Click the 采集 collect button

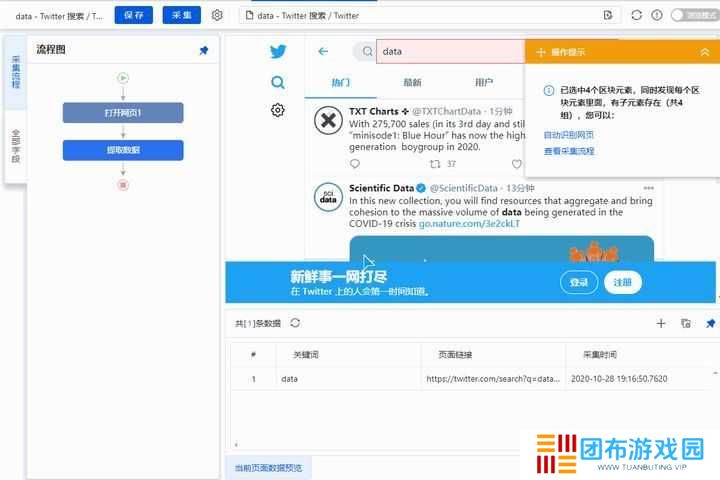tap(181, 15)
